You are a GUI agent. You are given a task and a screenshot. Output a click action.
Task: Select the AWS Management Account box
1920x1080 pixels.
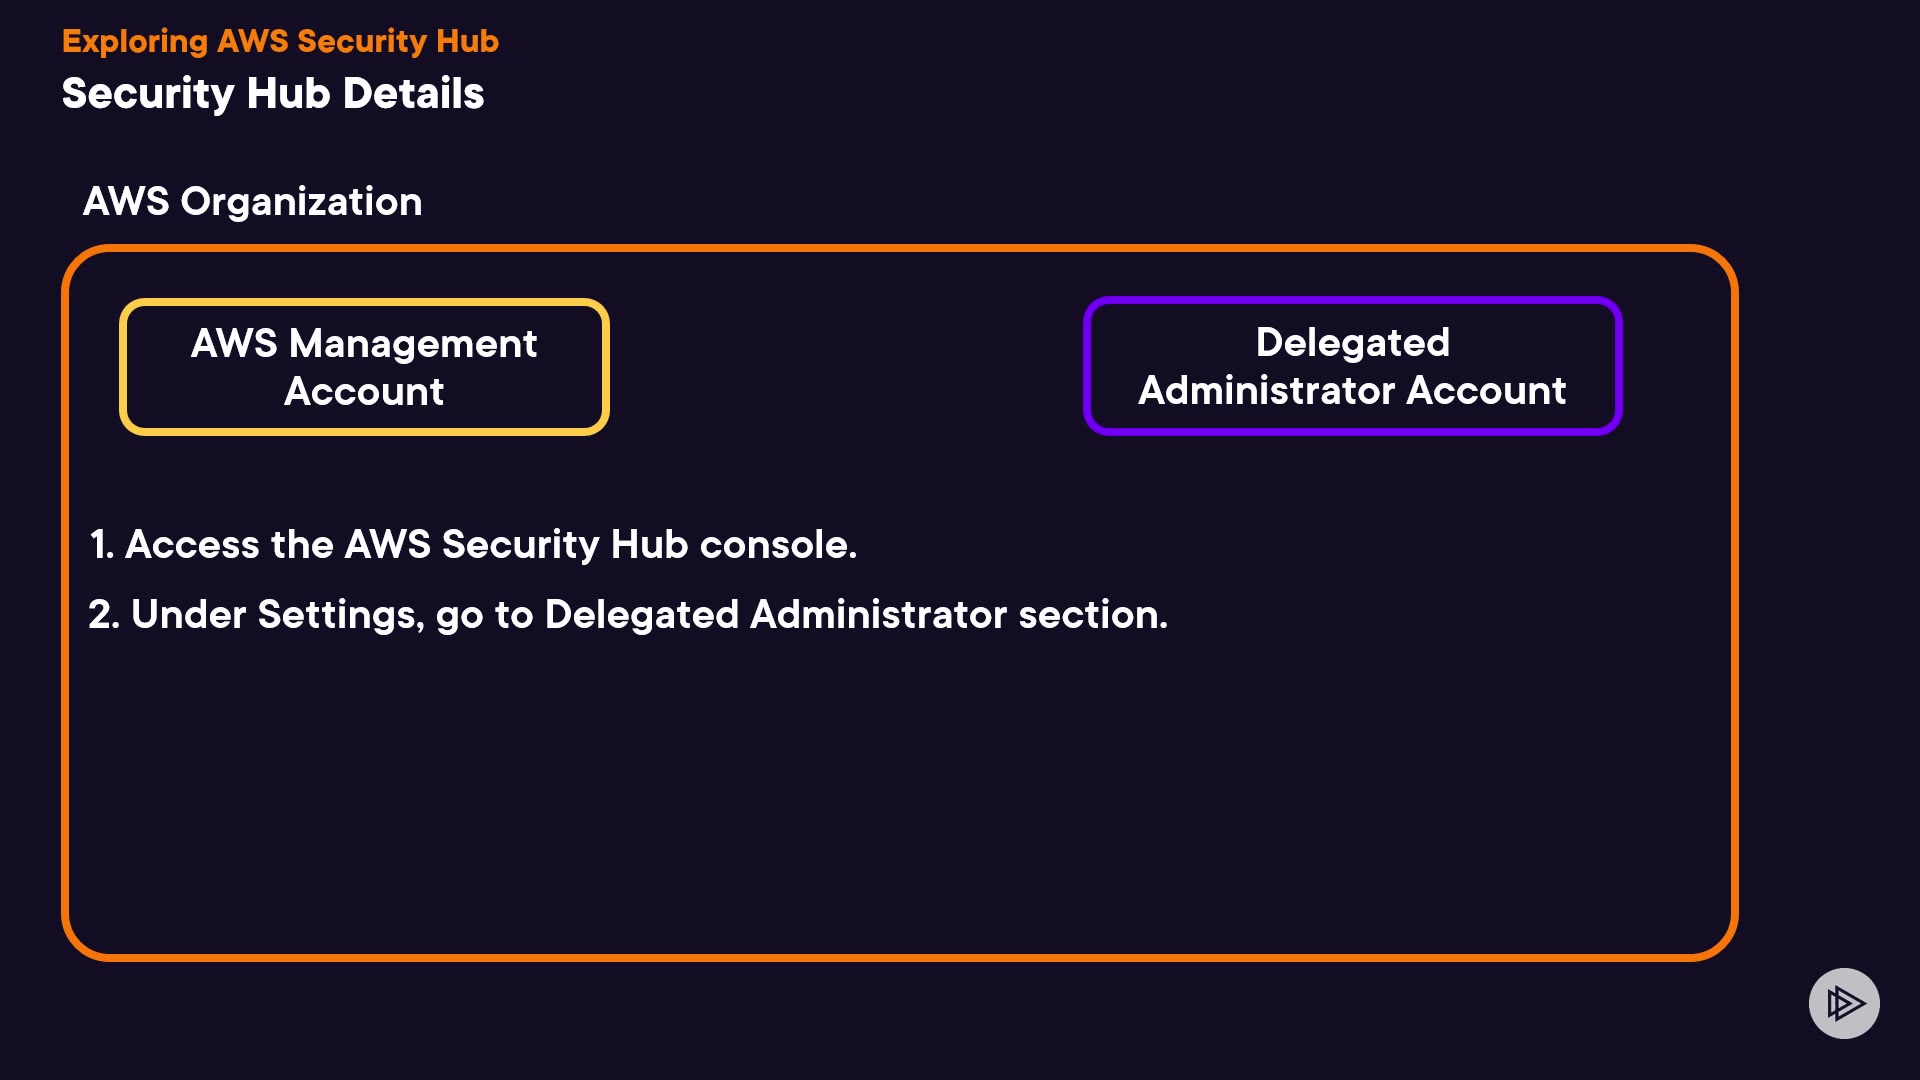pos(364,367)
